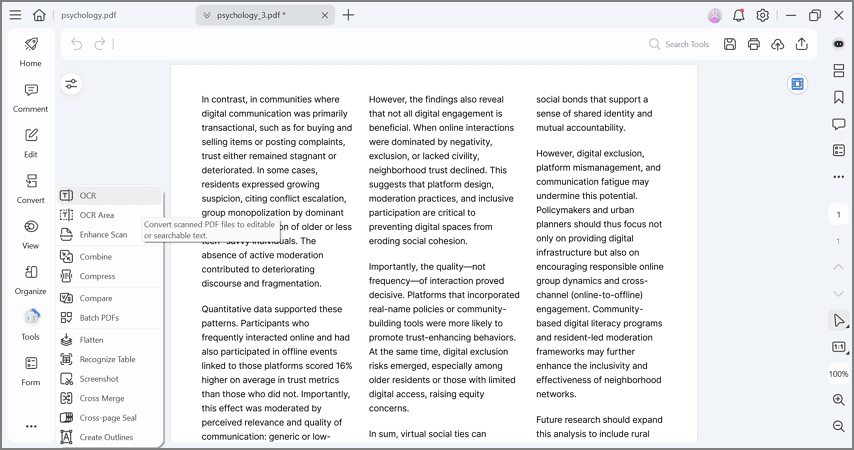Open the View sidebar section
Image resolution: width=854 pixels, height=450 pixels.
tap(30, 235)
